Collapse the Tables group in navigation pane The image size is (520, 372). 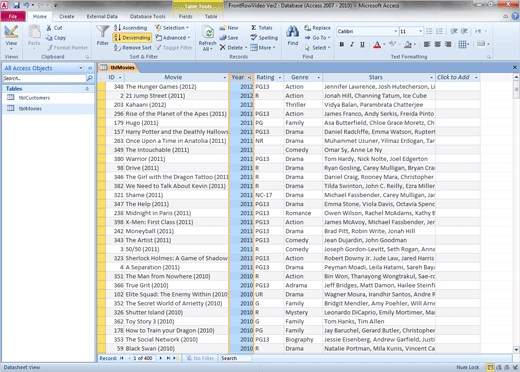click(87, 89)
